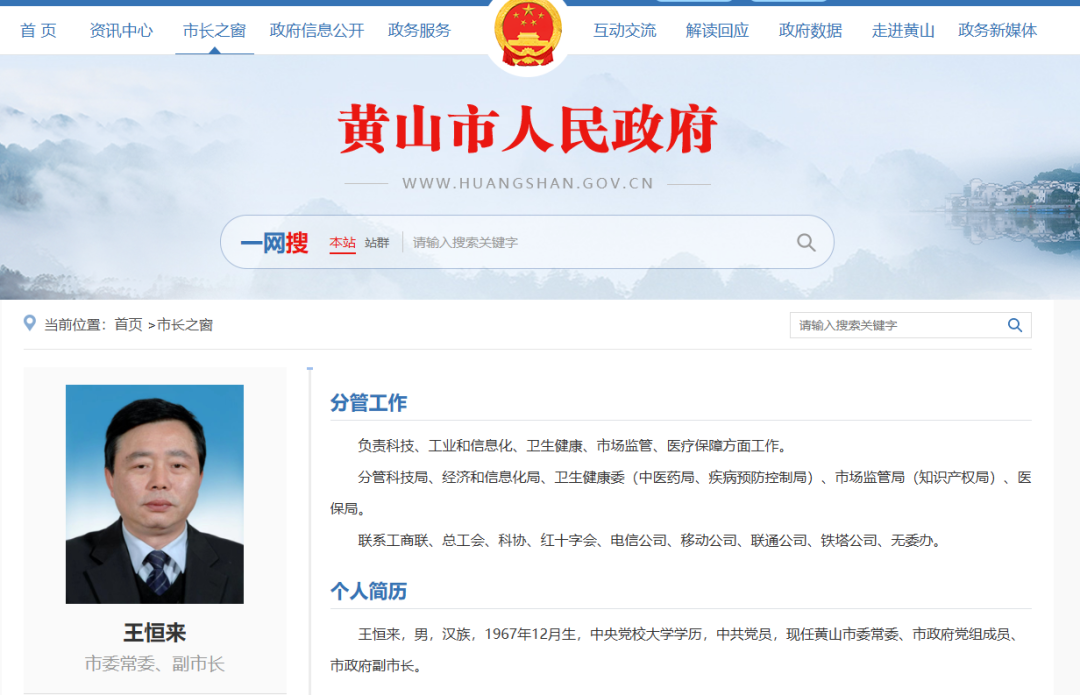Open the 市长之窗 tab
The width and height of the screenshot is (1080, 695).
[x=214, y=30]
